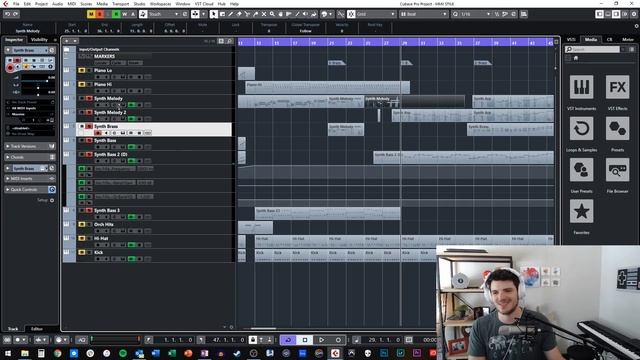Image resolution: width=640 pixels, height=360 pixels.
Task: Open Favorites star tile
Action: coord(581,211)
